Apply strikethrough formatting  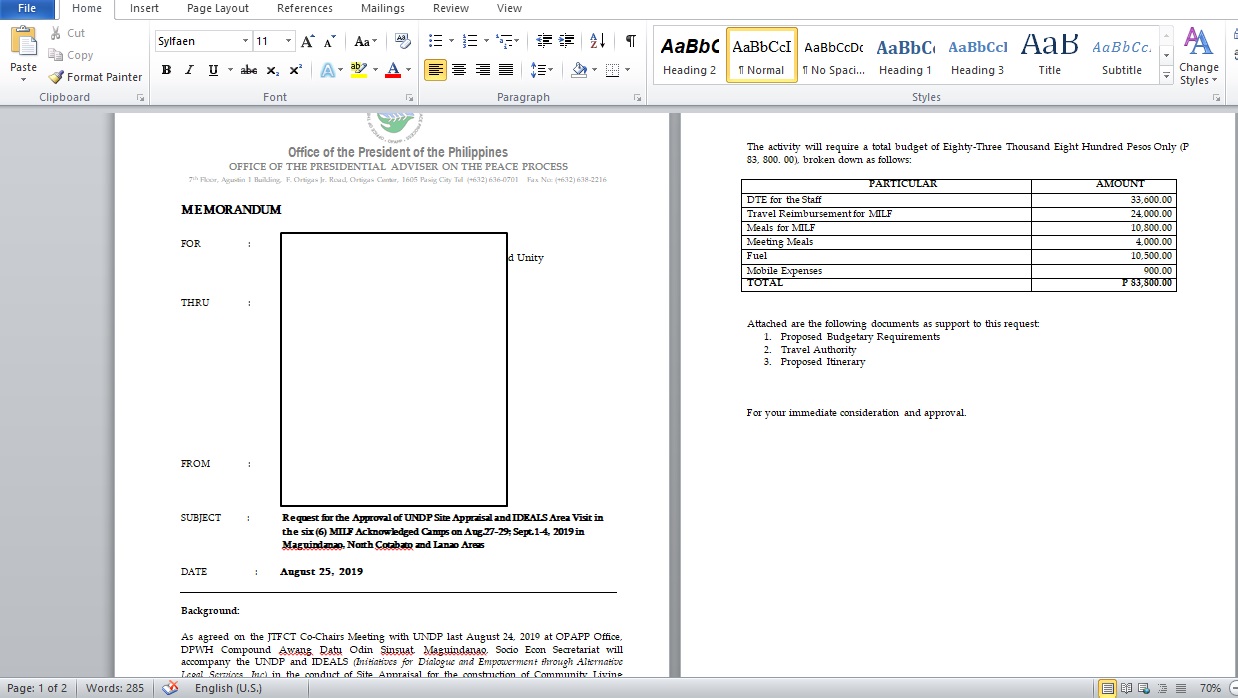(x=248, y=70)
